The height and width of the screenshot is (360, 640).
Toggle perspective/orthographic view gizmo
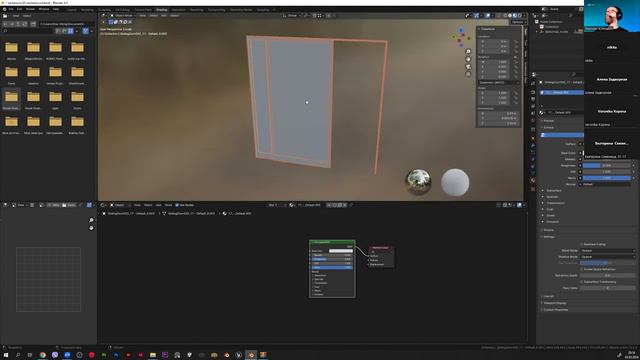[468, 74]
